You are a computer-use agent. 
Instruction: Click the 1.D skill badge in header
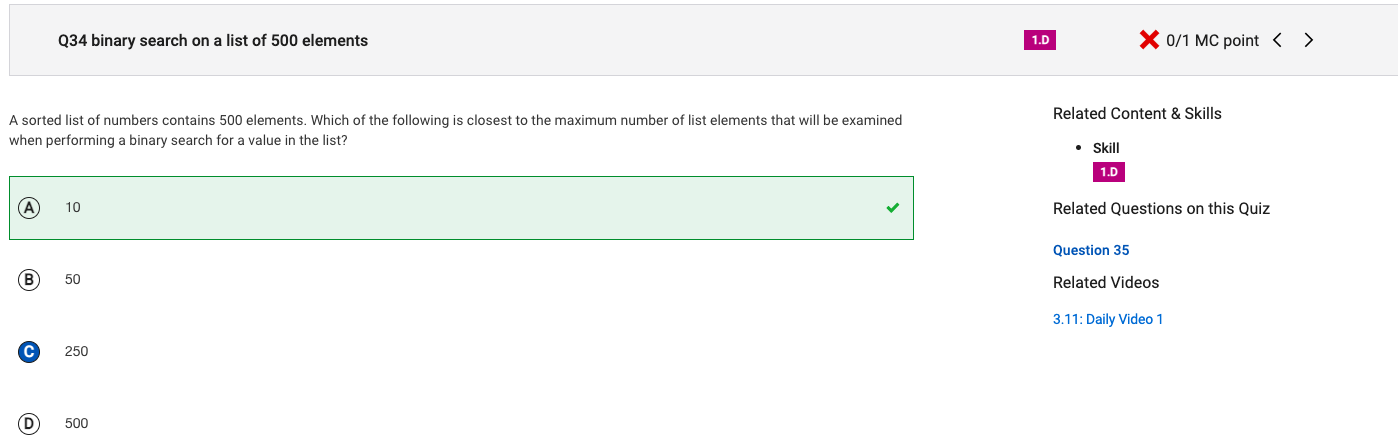pyautogui.click(x=1040, y=40)
